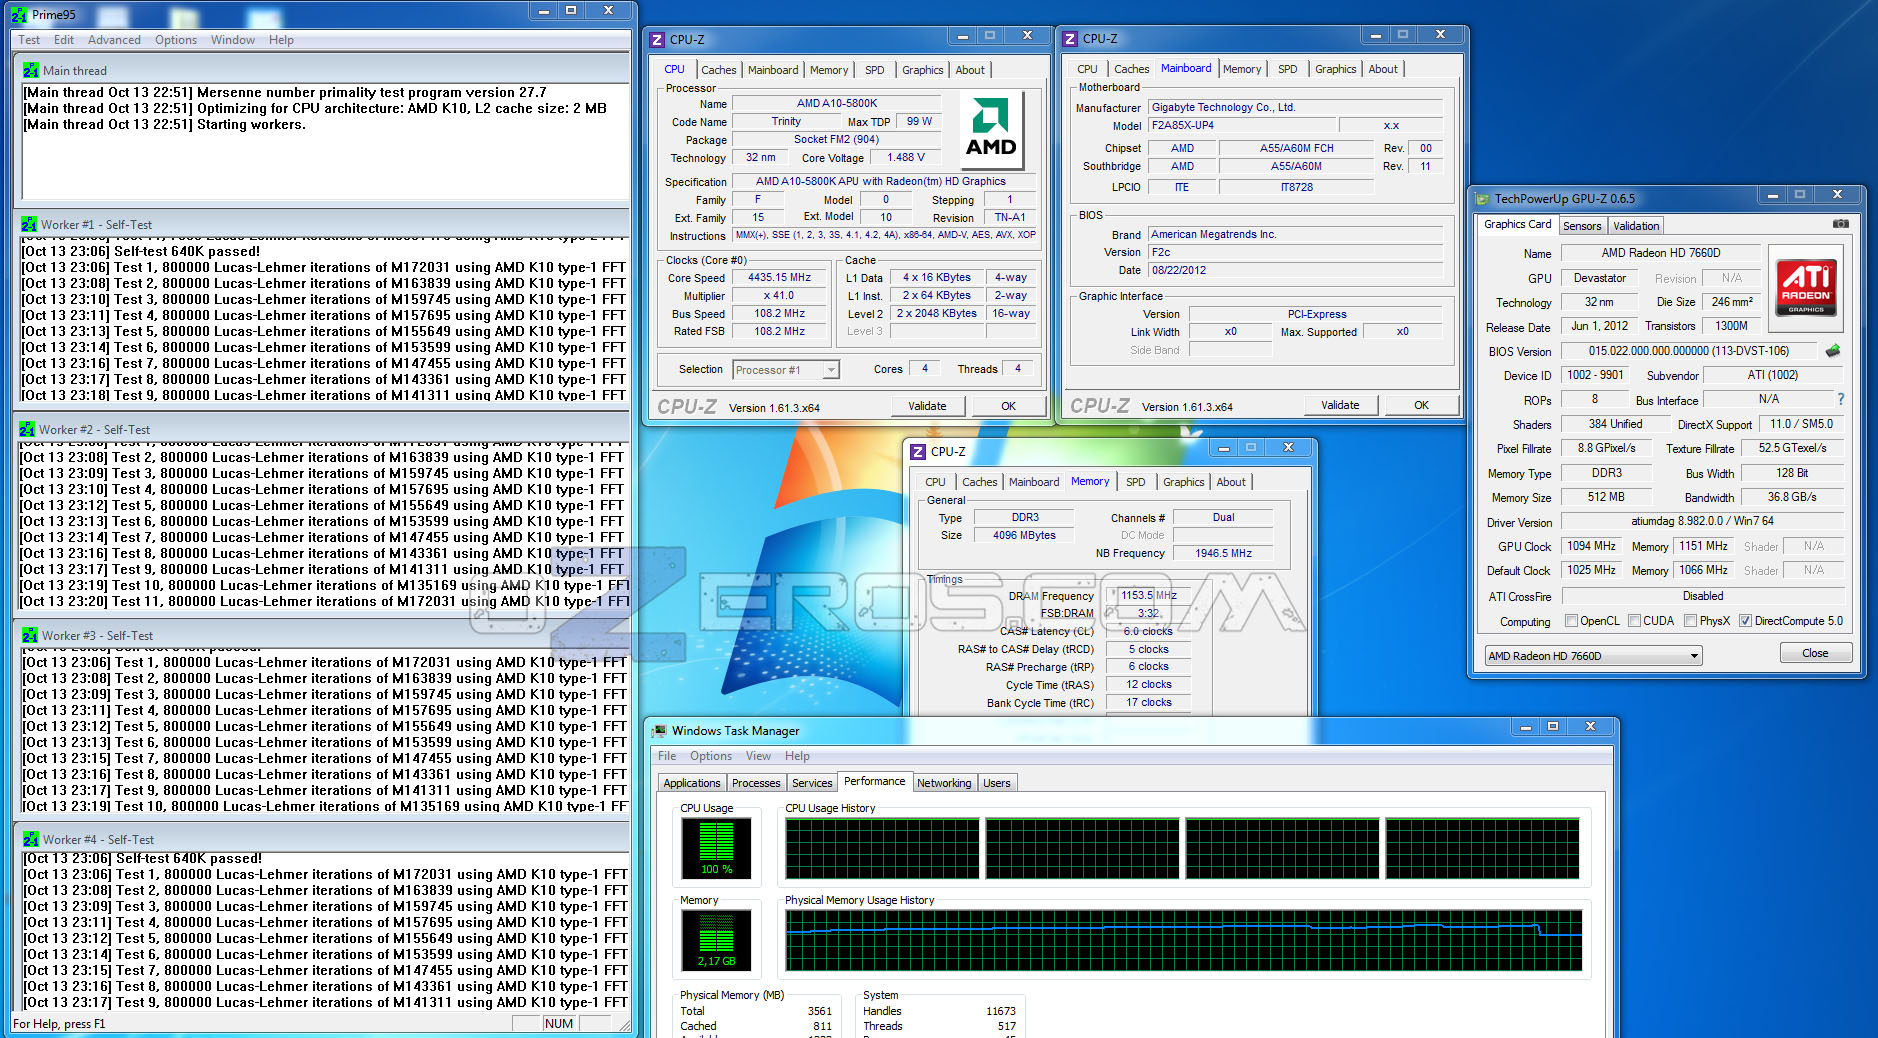The height and width of the screenshot is (1038, 1878).
Task: Click the CPU name AMD A10-5800K
Action: (x=836, y=103)
